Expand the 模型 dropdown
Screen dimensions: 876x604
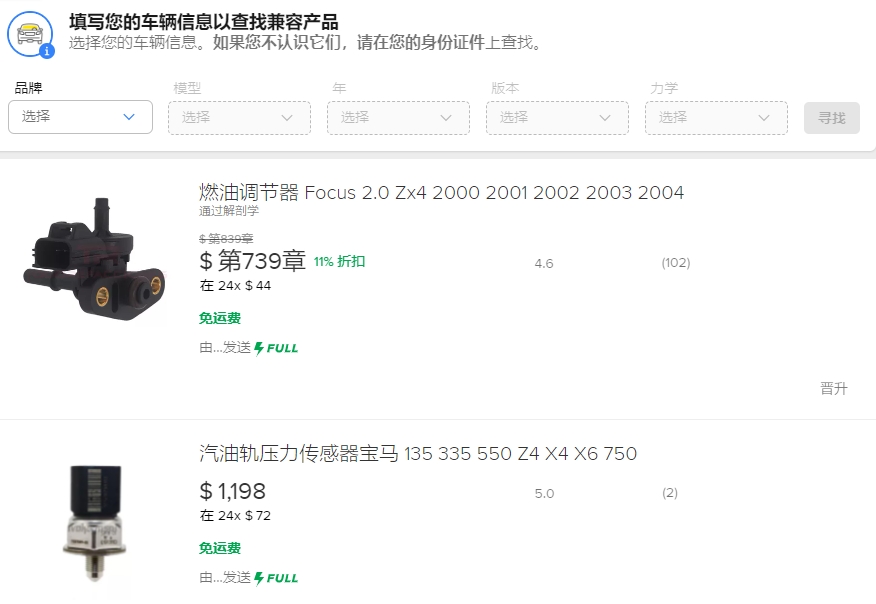pyautogui.click(x=239, y=117)
